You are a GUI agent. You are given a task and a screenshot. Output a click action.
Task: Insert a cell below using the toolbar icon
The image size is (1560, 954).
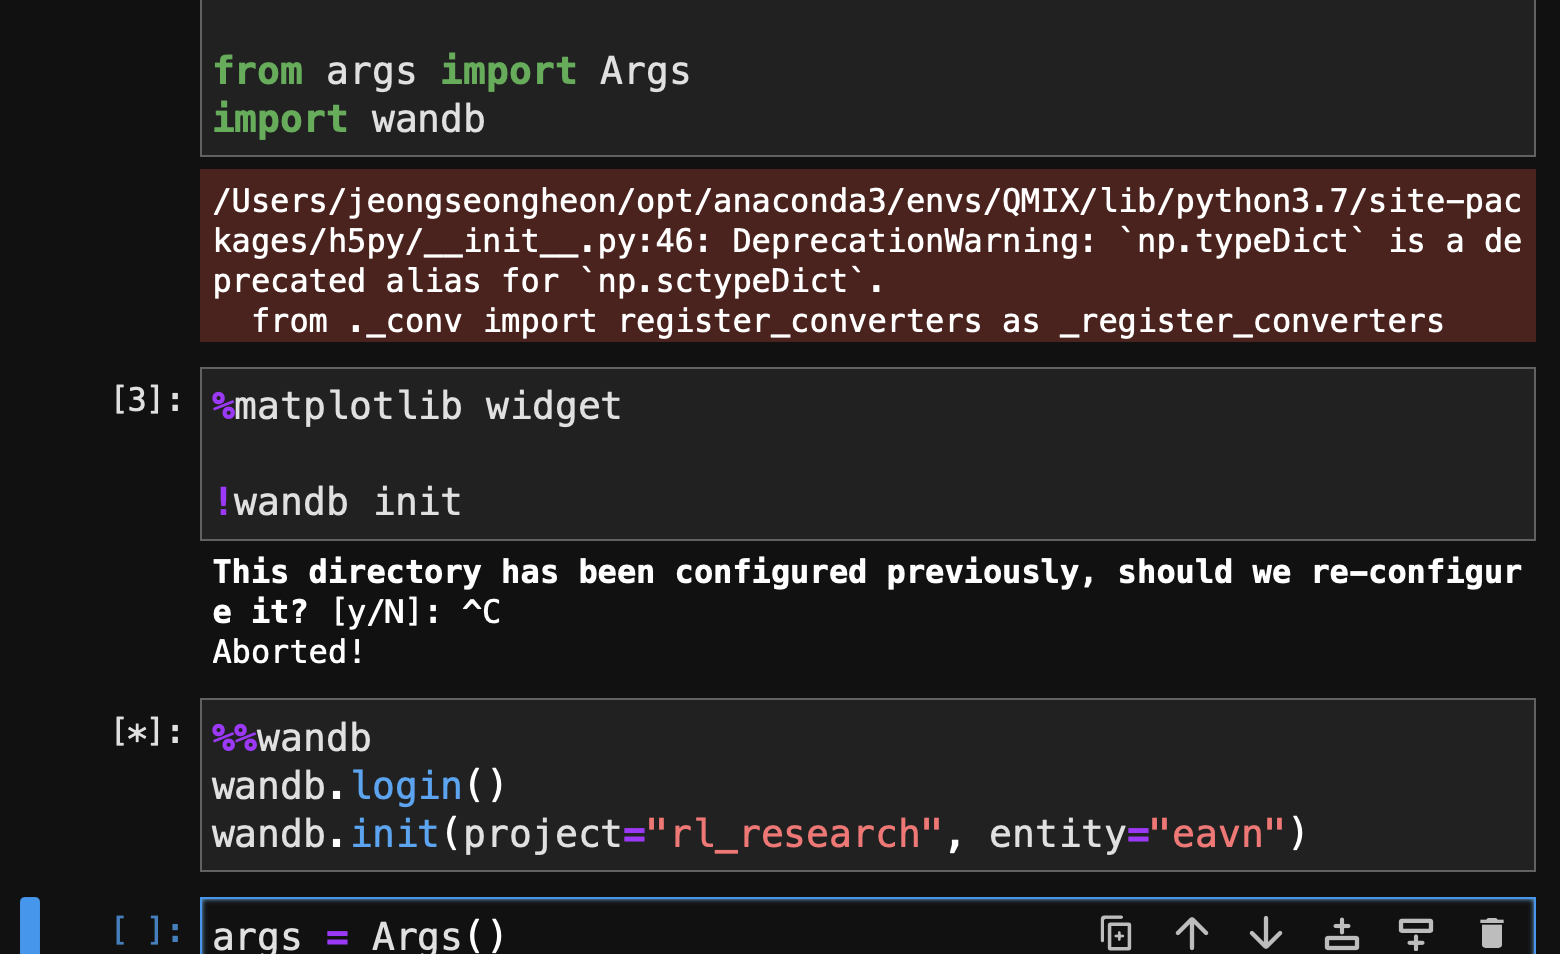click(1416, 933)
